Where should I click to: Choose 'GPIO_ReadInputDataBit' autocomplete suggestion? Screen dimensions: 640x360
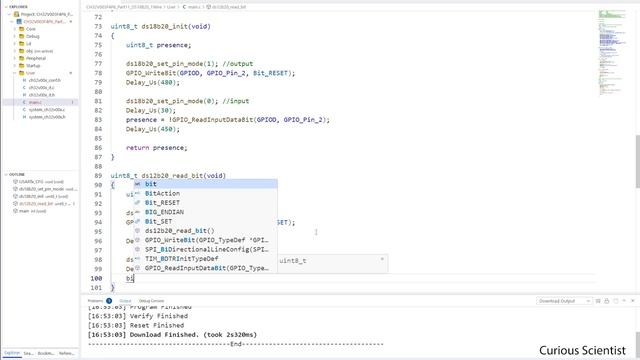click(x=206, y=269)
